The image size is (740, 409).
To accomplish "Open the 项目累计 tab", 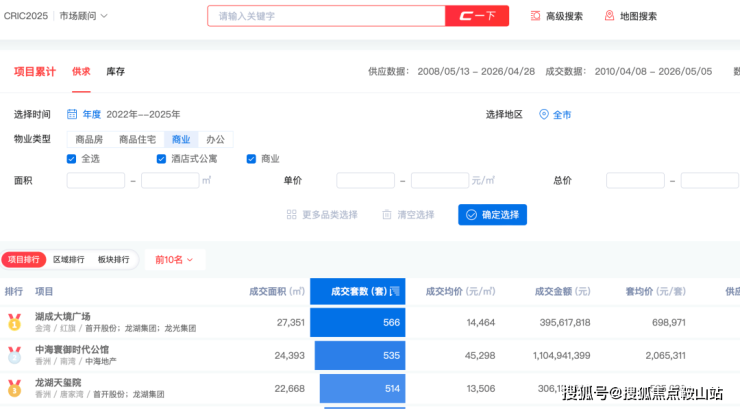I will pyautogui.click(x=35, y=72).
